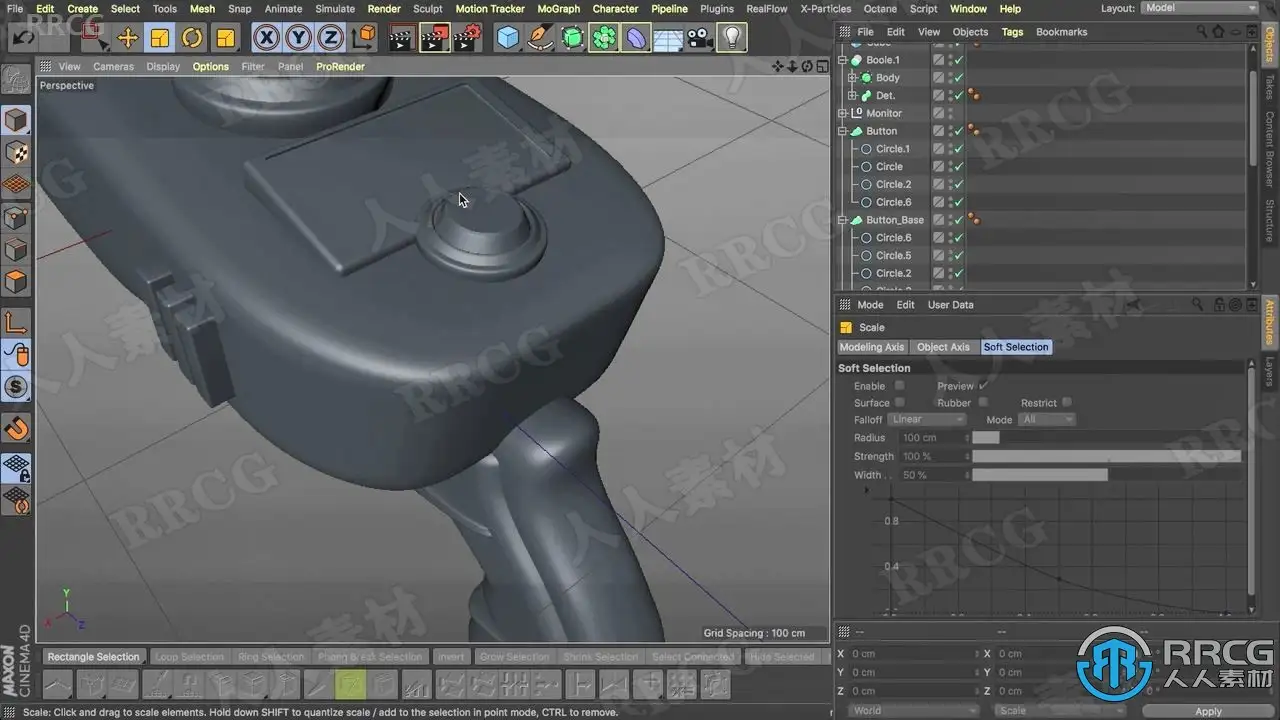The width and height of the screenshot is (1280, 720).
Task: Switch to the Object Axis tab
Action: pyautogui.click(x=943, y=347)
